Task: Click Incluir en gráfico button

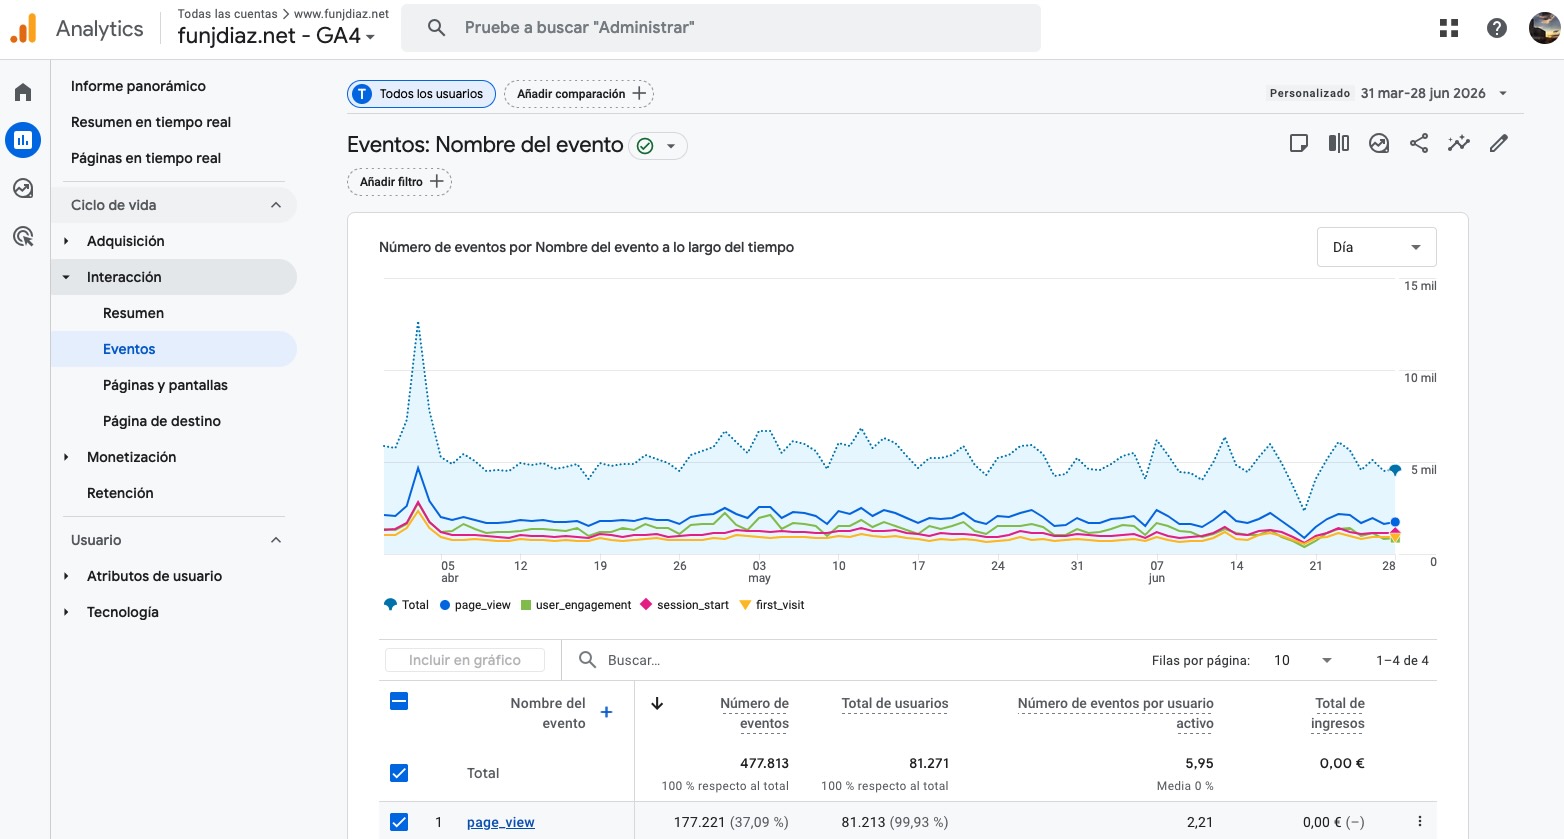Action: click(x=465, y=660)
